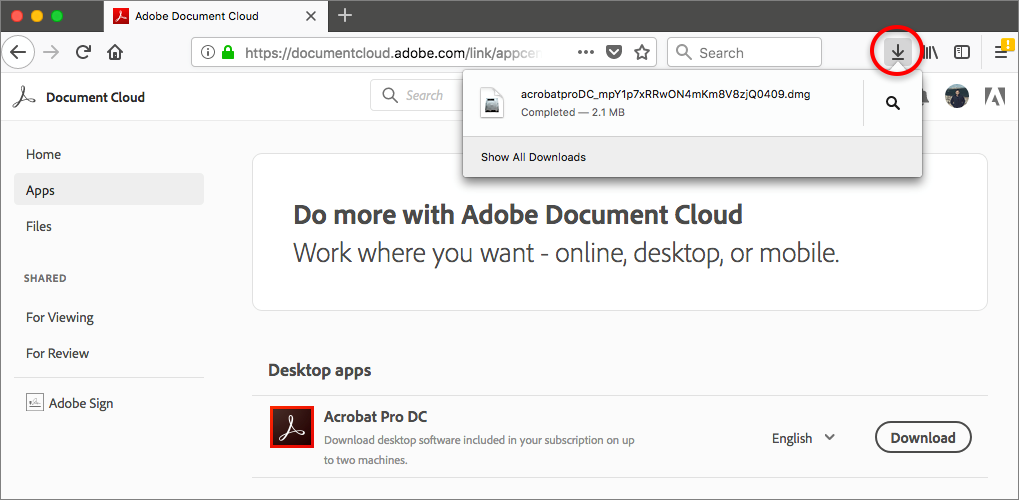This screenshot has height=500, width=1019.
Task: Open the browser home page icon
Action: (115, 53)
